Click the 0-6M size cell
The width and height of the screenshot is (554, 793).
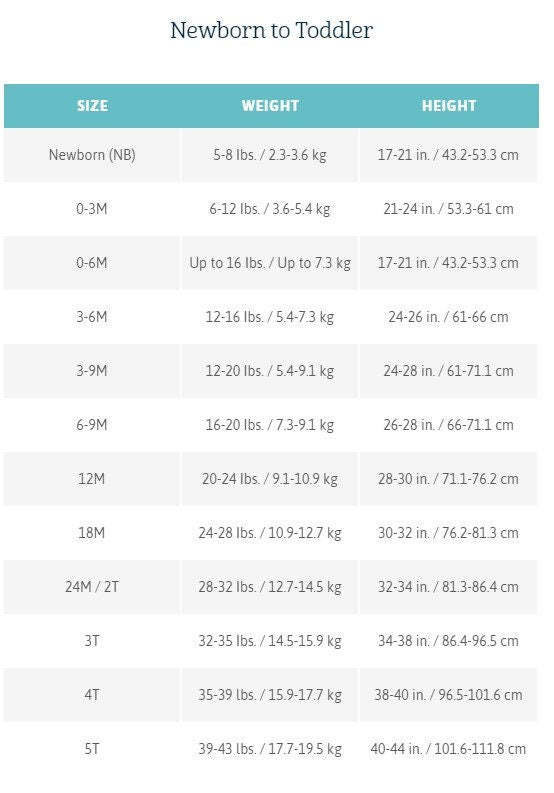pyautogui.click(x=92, y=262)
